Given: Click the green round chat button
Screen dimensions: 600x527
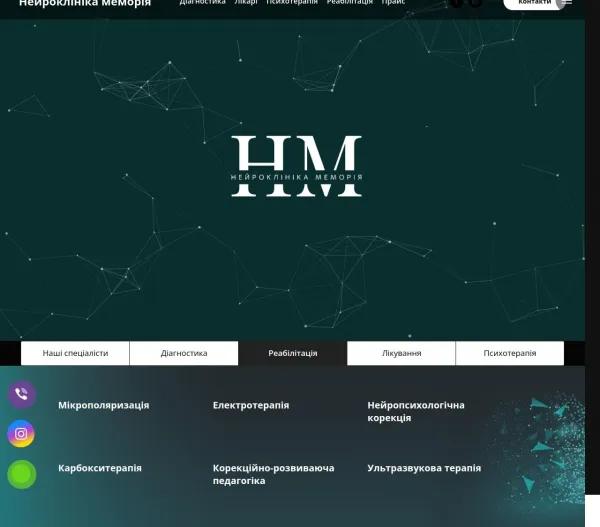Looking at the screenshot, I should (x=22, y=475).
